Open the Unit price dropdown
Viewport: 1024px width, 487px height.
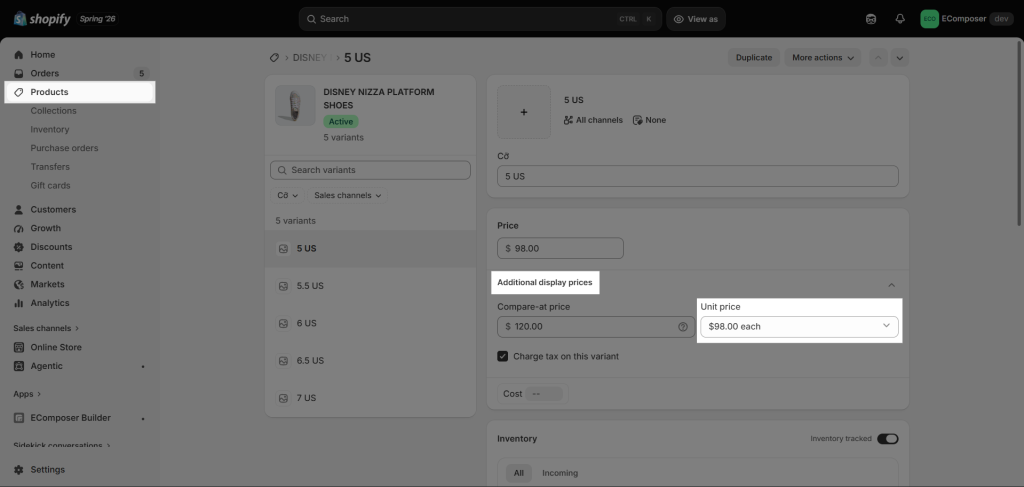coord(799,326)
